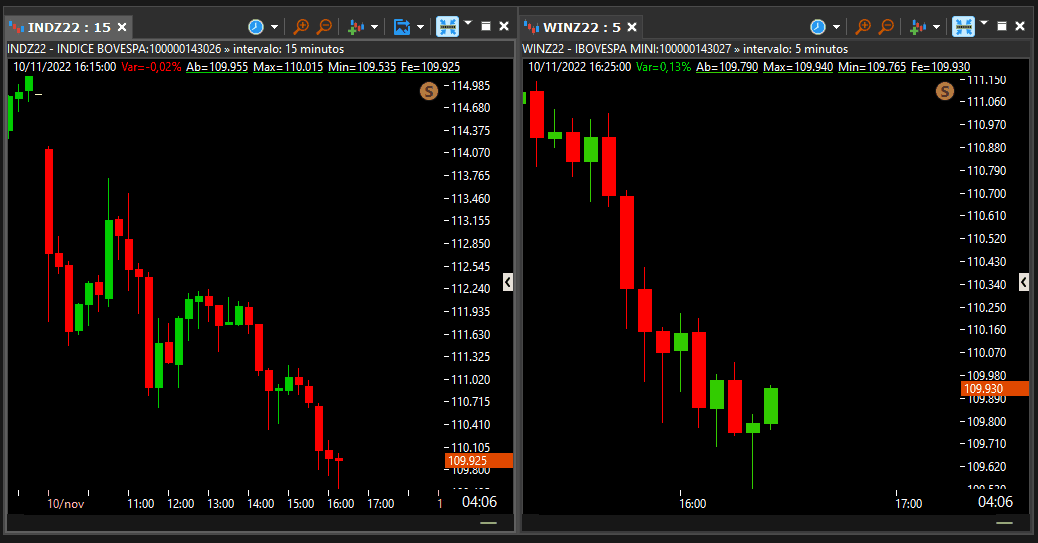Click the 109.930 price marker on WINZ22 axis
This screenshot has width=1038, height=543.
tap(994, 389)
